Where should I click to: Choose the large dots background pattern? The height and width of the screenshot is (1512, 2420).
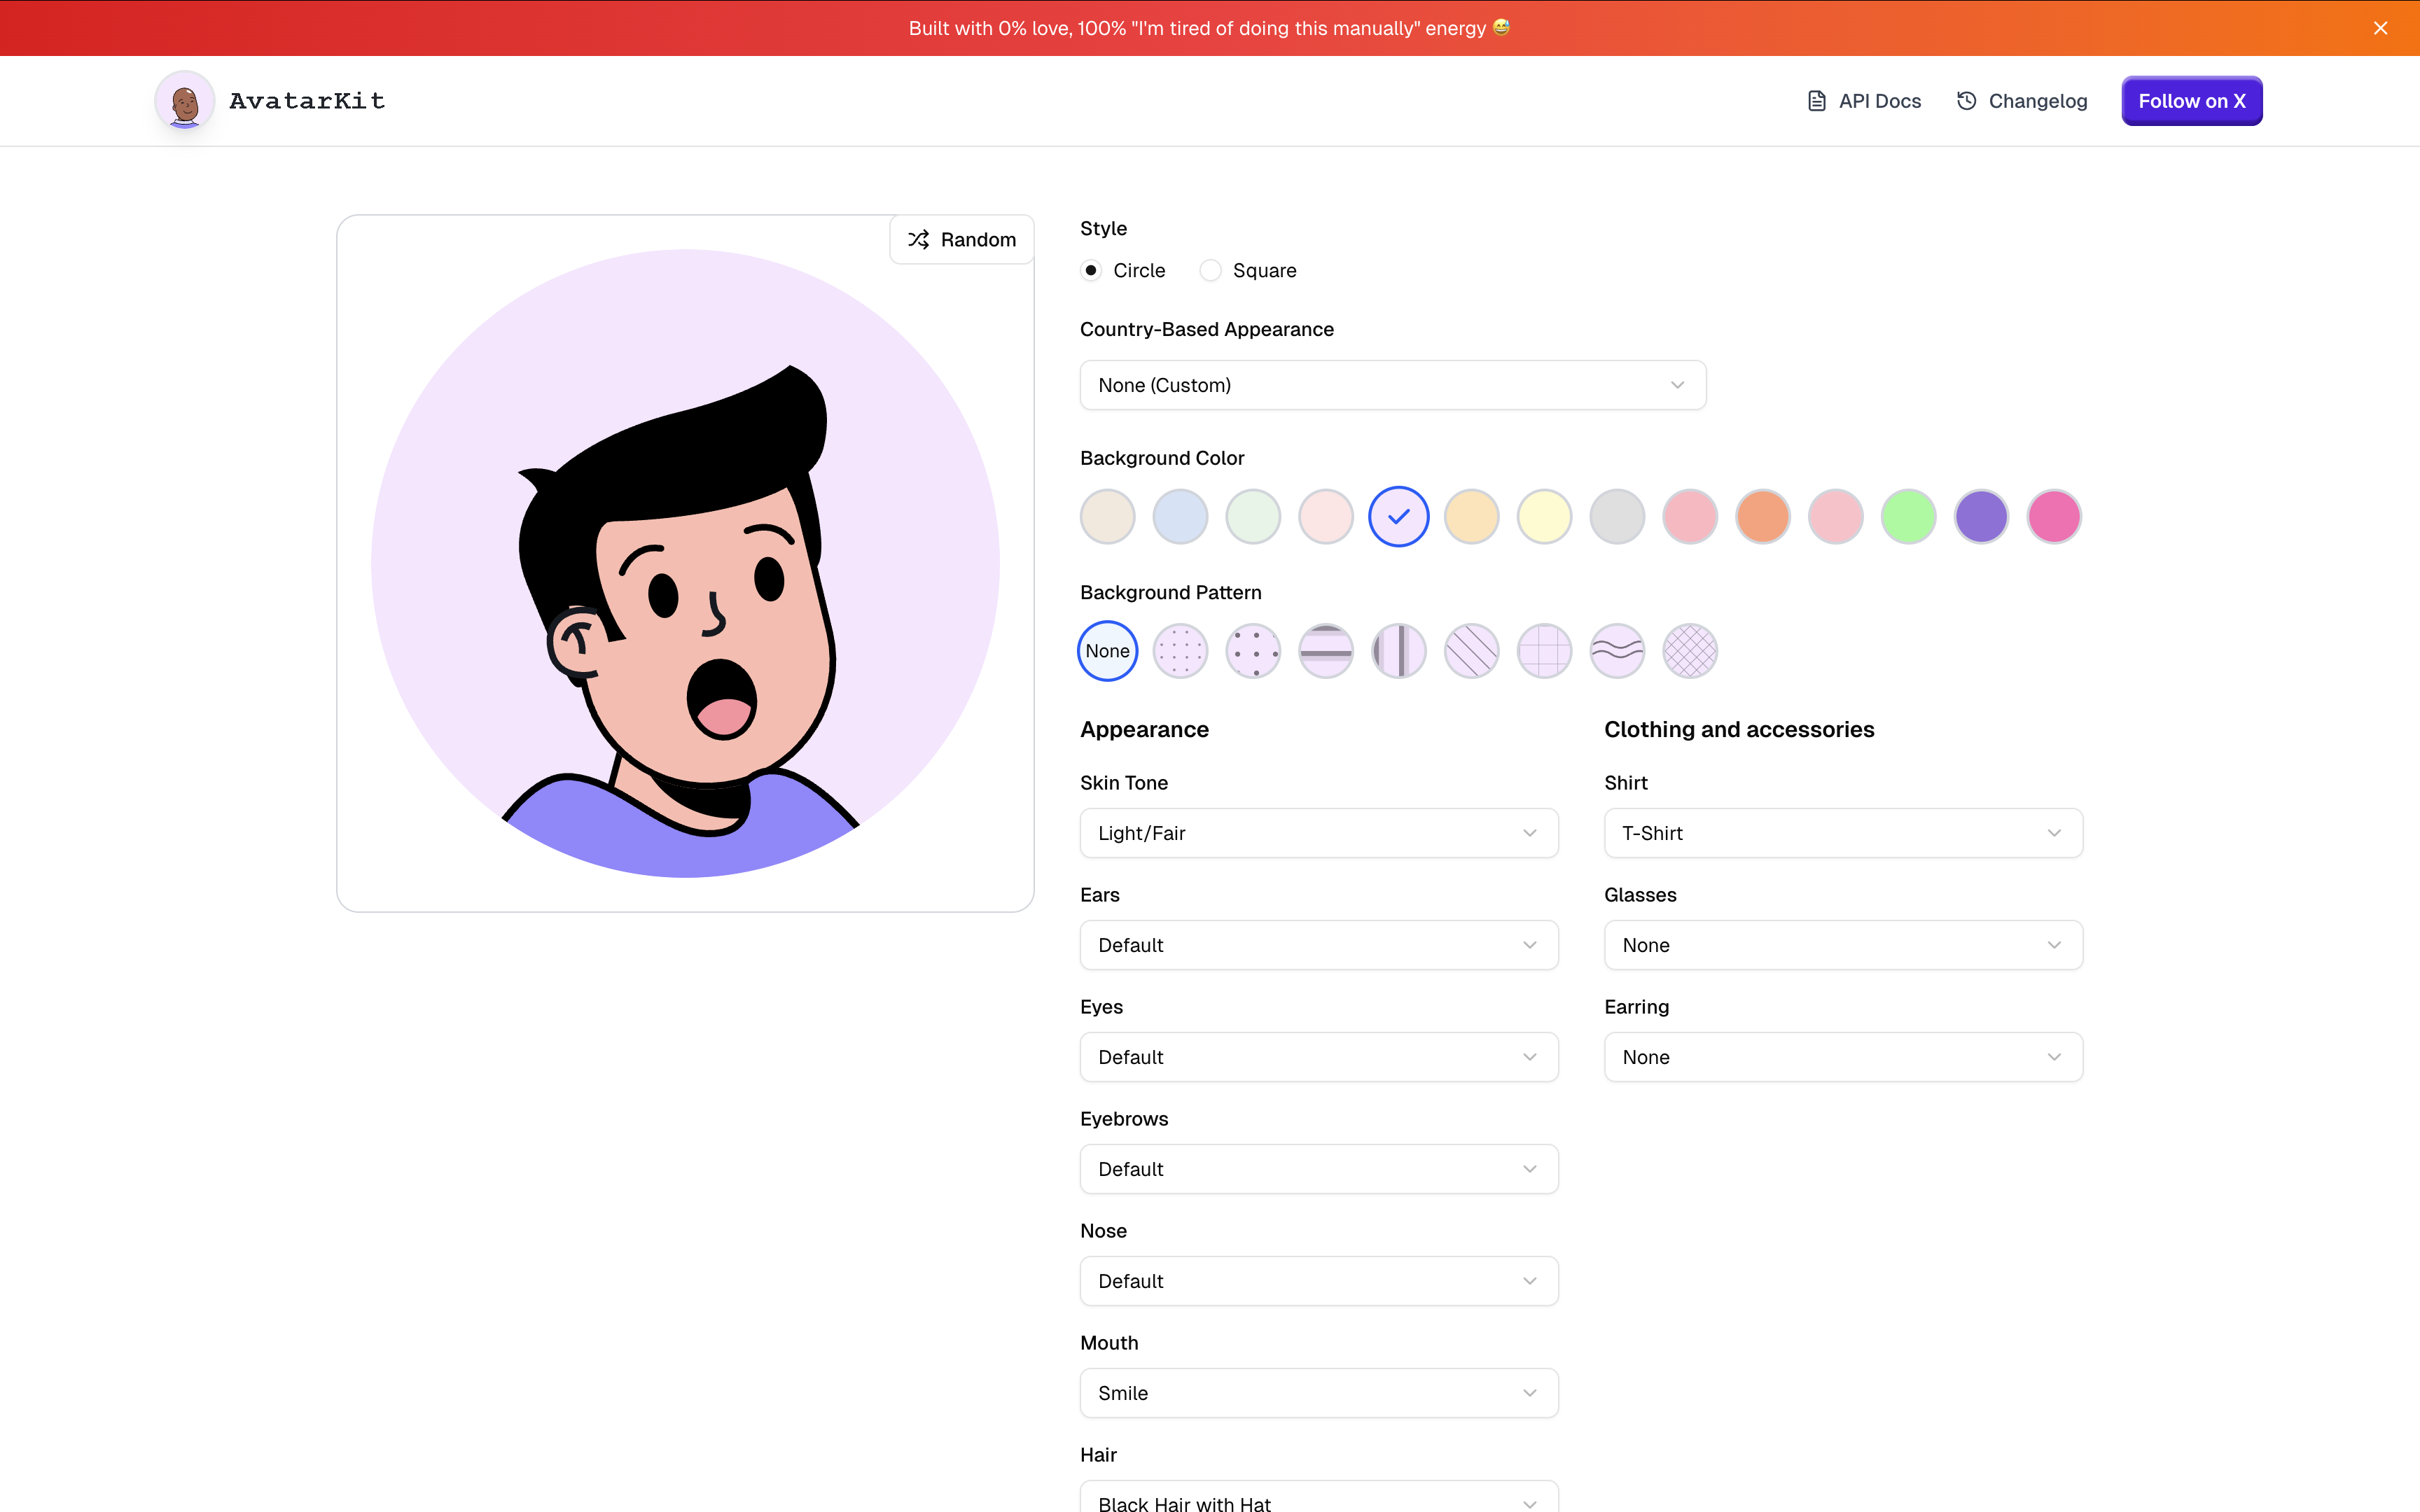pos(1253,651)
